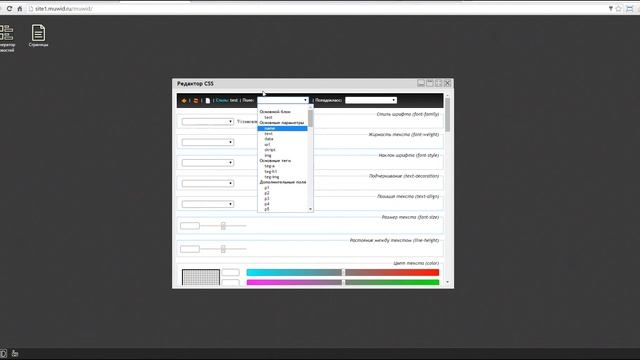Open the Страницы desktop icon

click(38, 36)
